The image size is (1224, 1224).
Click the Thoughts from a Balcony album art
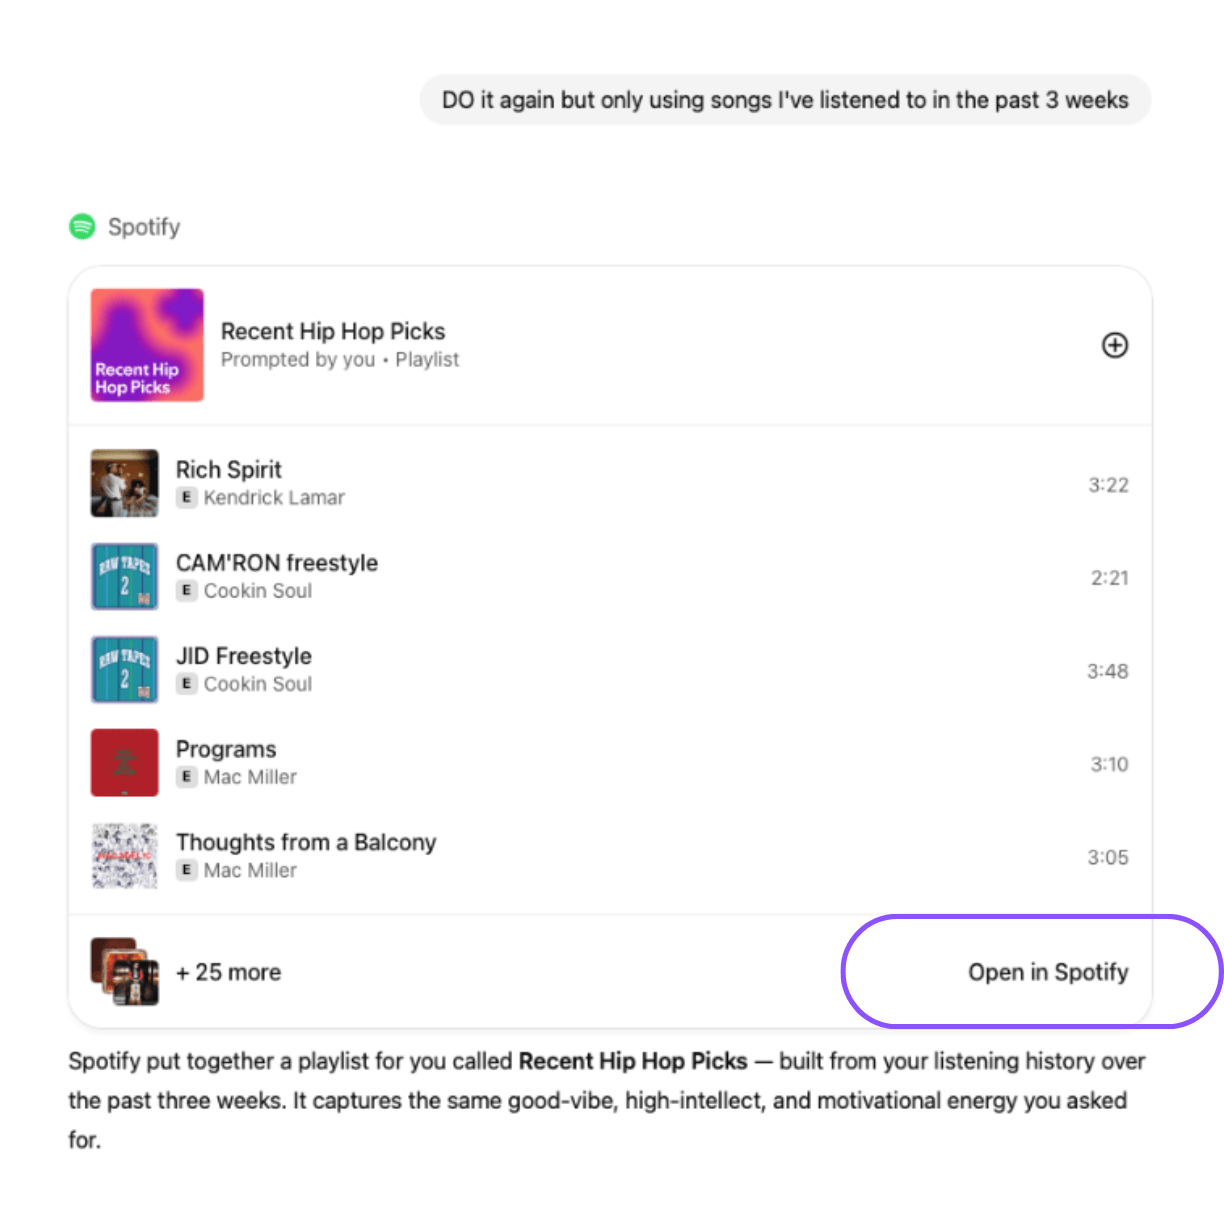[x=124, y=856]
